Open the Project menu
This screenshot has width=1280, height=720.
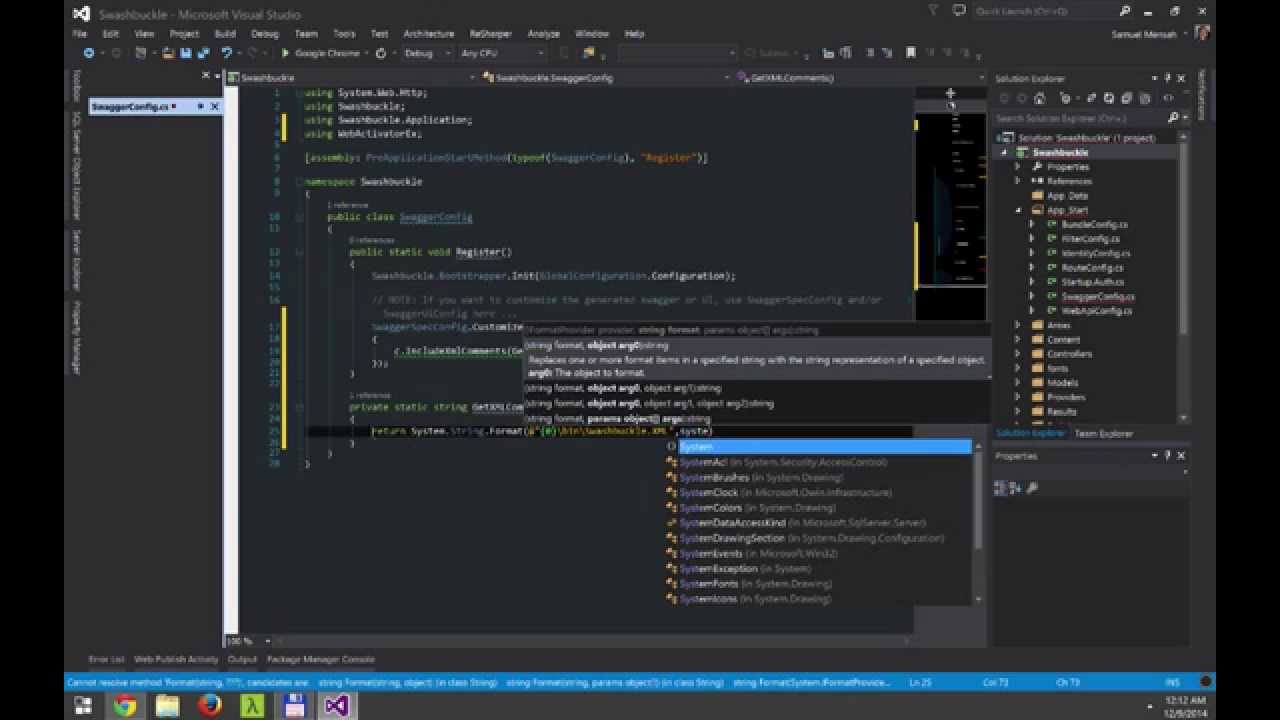184,34
